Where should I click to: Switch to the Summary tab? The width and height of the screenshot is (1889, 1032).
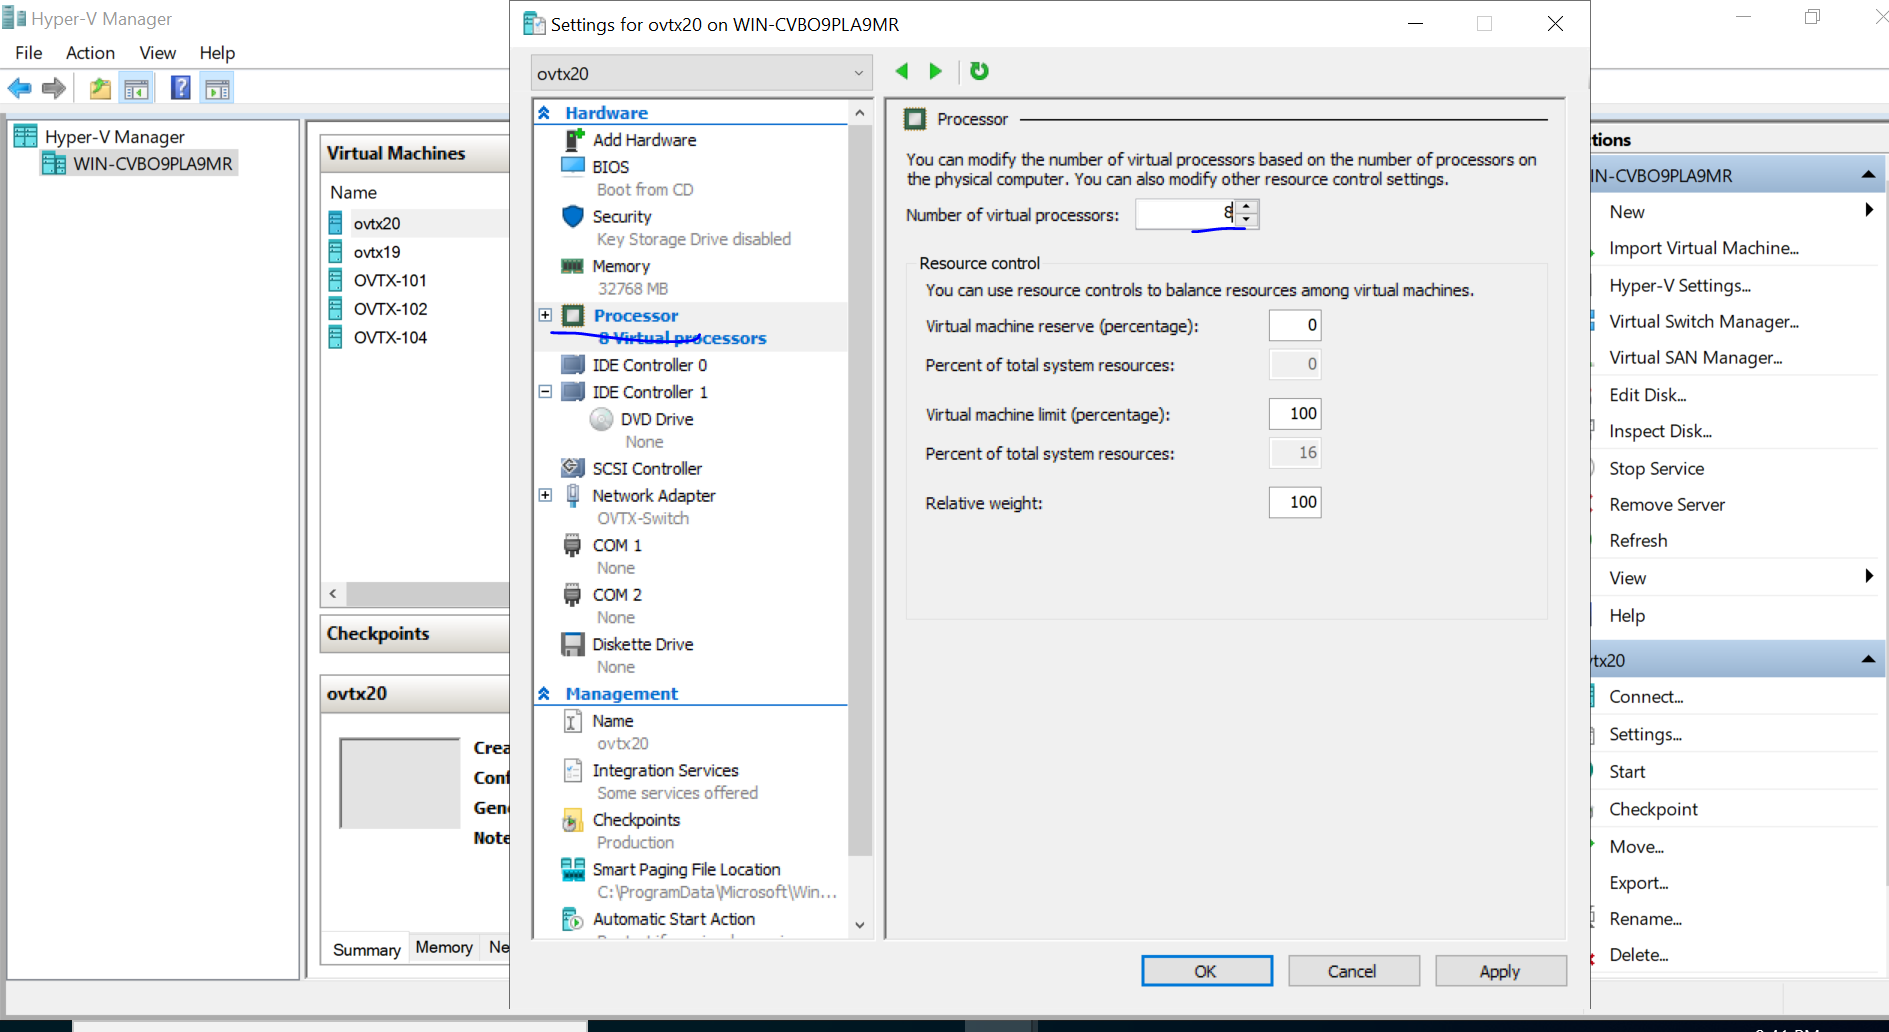coord(366,949)
